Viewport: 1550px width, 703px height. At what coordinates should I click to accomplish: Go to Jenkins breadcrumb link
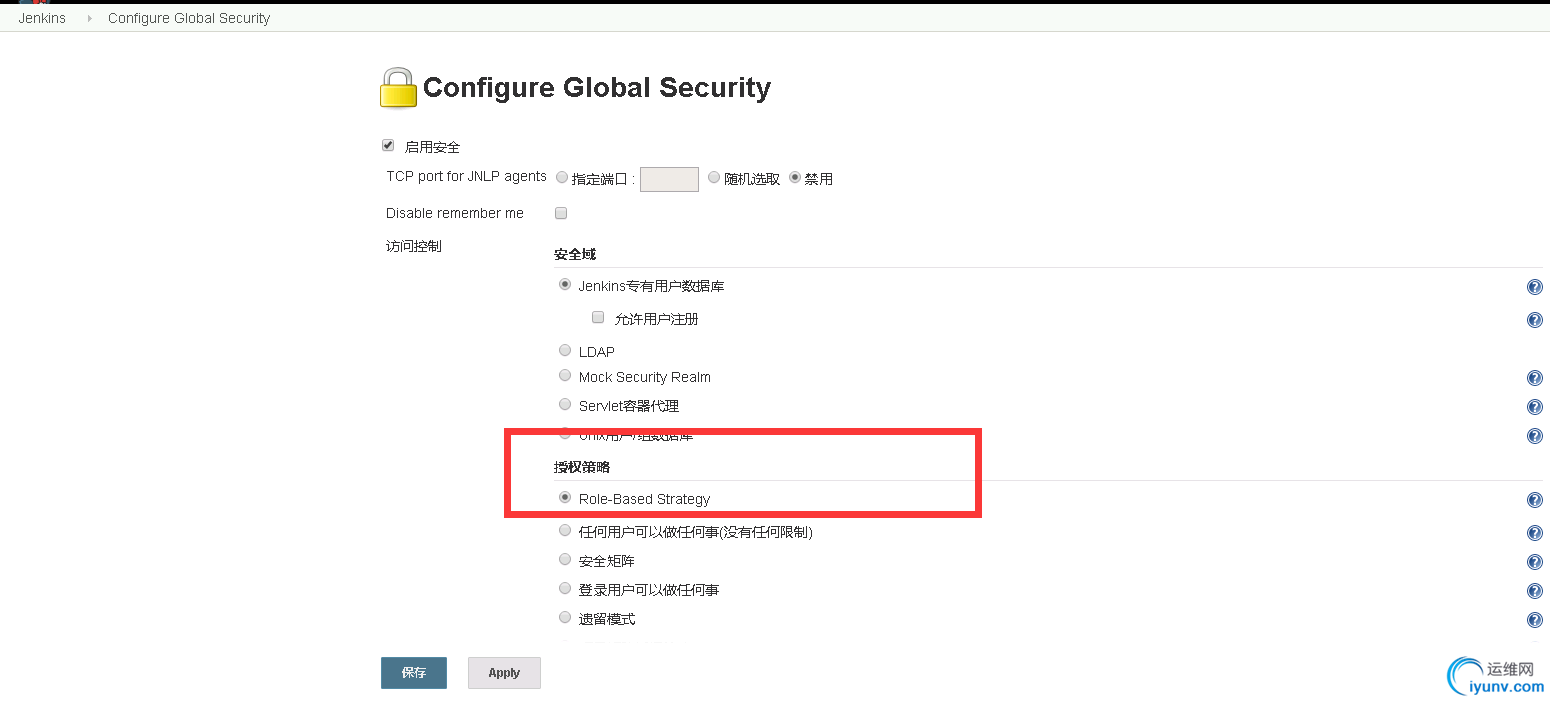tap(42, 18)
